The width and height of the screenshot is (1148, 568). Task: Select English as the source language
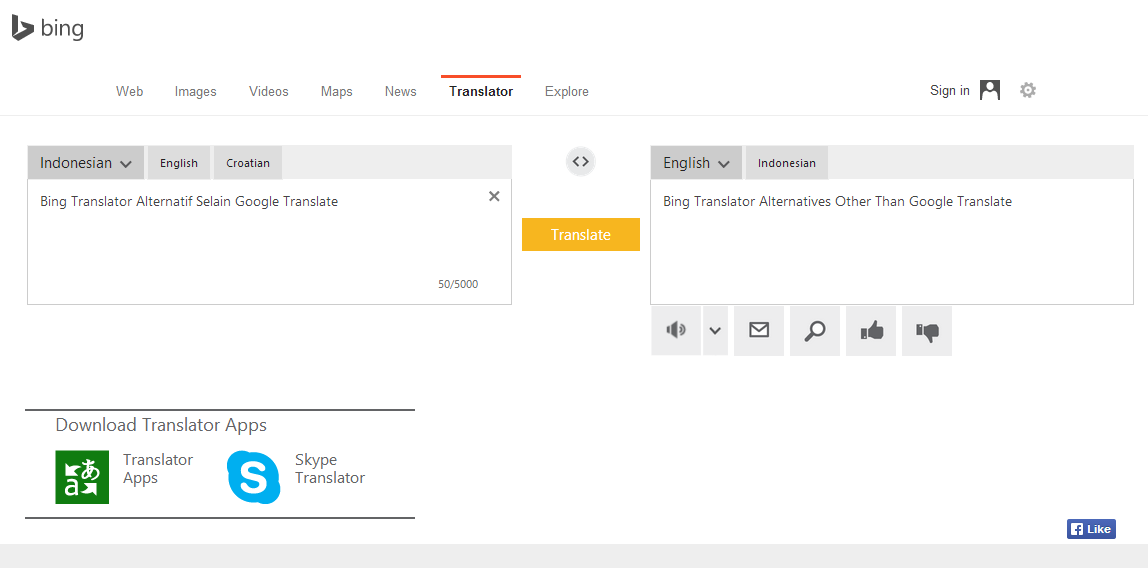(179, 162)
